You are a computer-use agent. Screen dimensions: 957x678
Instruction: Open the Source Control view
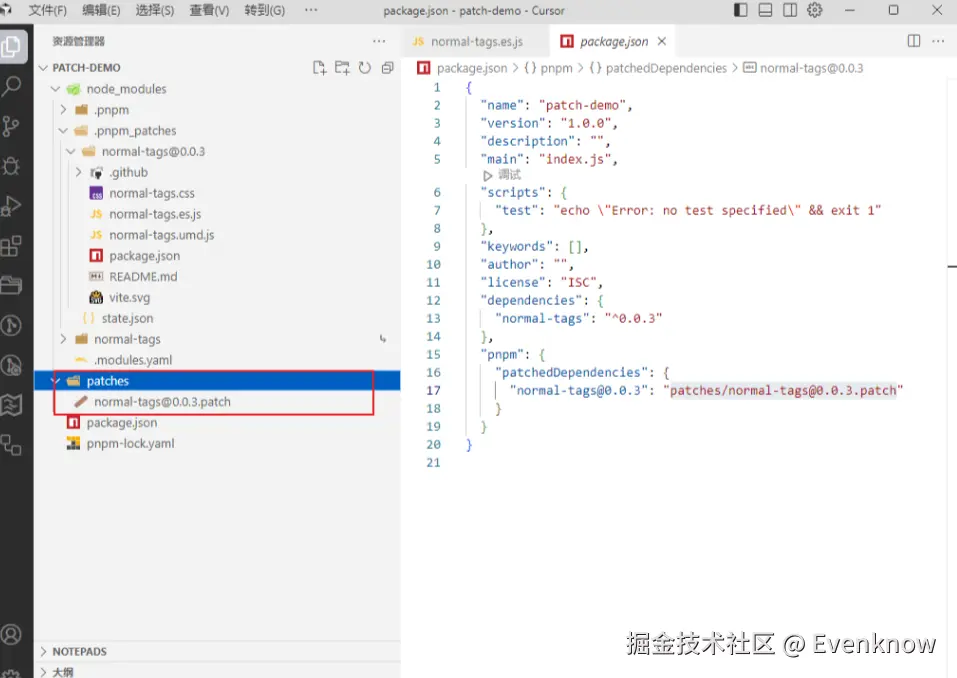(11, 126)
